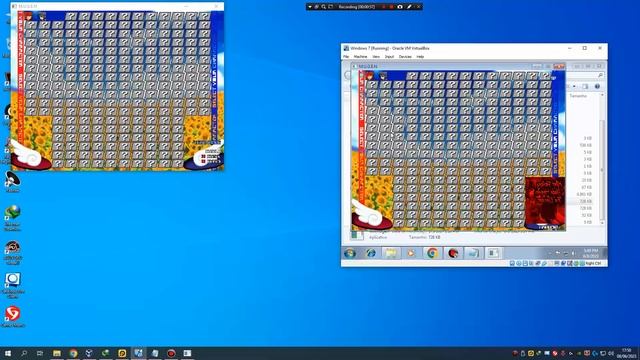Open the red recorder app on host taskbar
Screen dimensions: 640x360
tap(171, 353)
